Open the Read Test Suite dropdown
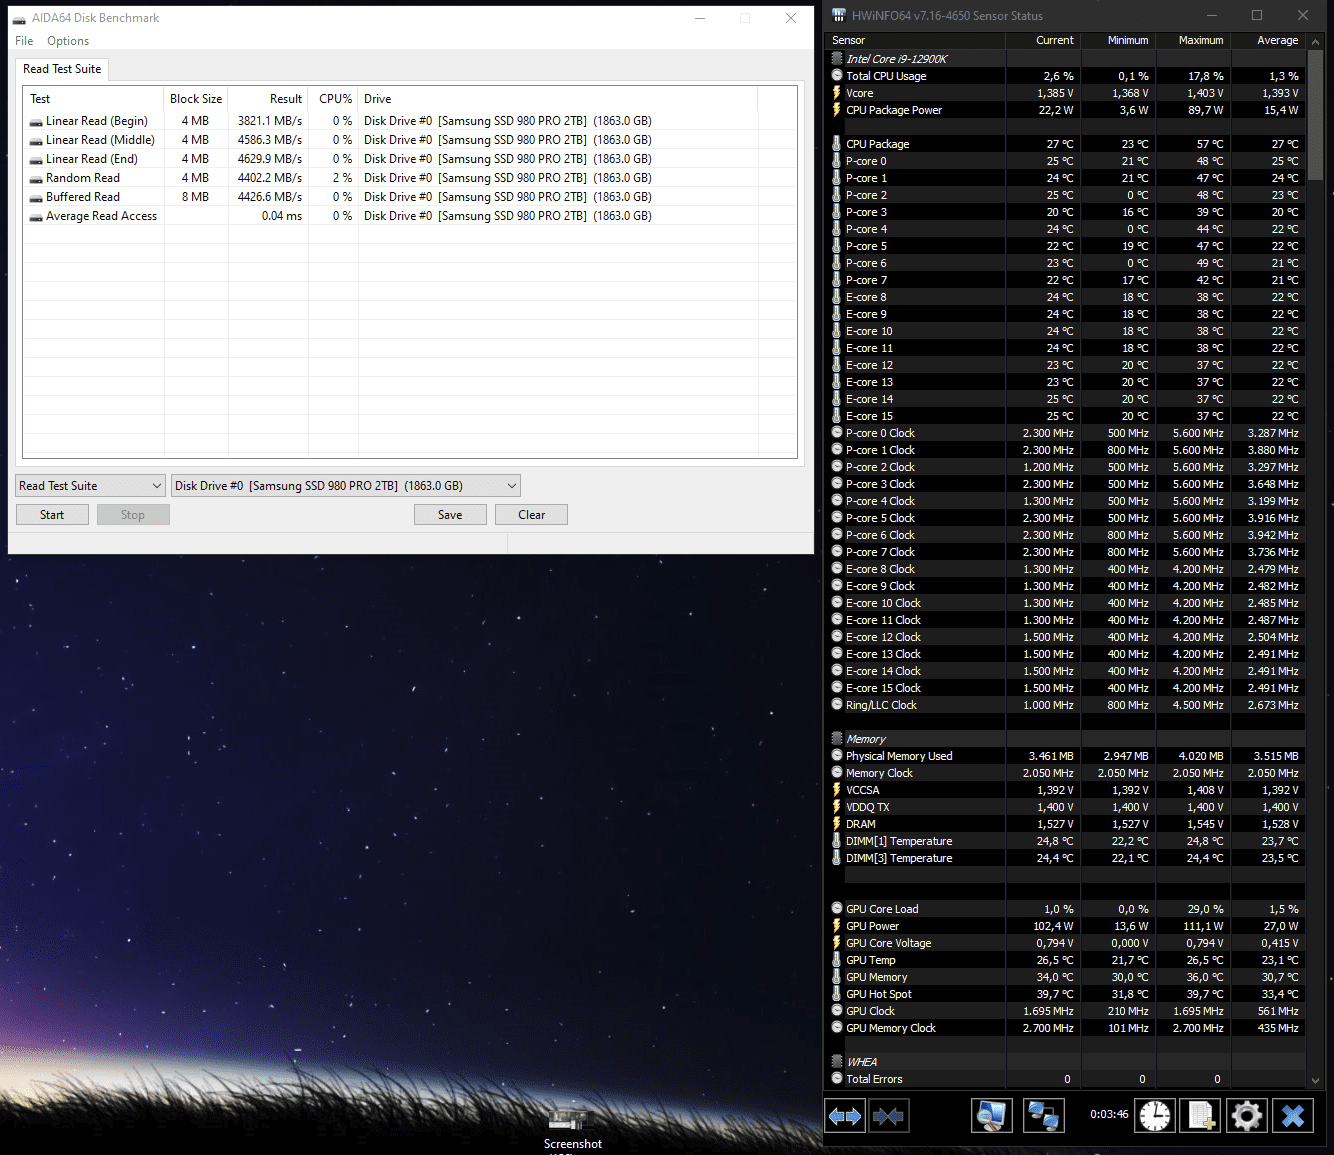Viewport: 1334px width, 1155px height. tap(90, 486)
